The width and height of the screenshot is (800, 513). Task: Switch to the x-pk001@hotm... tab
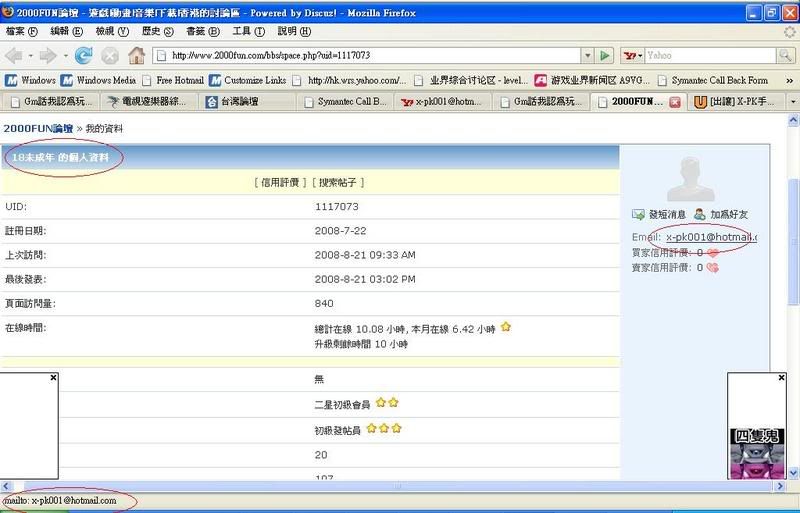pyautogui.click(x=443, y=102)
